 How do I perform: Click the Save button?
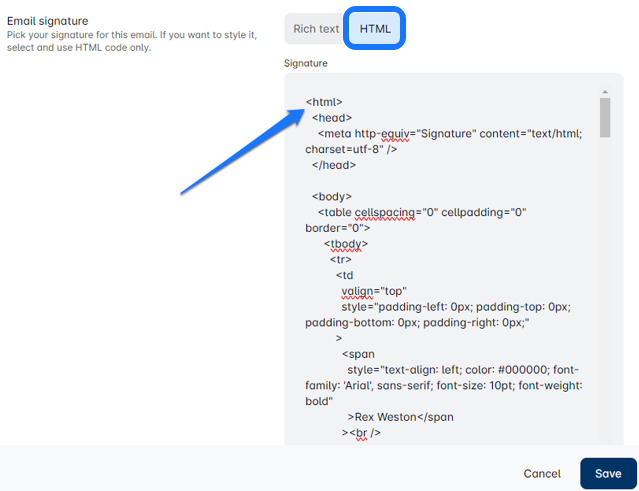[x=607, y=473]
